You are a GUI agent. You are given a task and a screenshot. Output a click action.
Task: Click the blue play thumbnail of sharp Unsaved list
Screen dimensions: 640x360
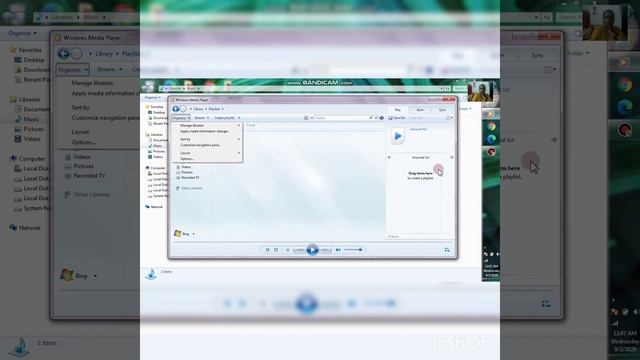click(398, 136)
